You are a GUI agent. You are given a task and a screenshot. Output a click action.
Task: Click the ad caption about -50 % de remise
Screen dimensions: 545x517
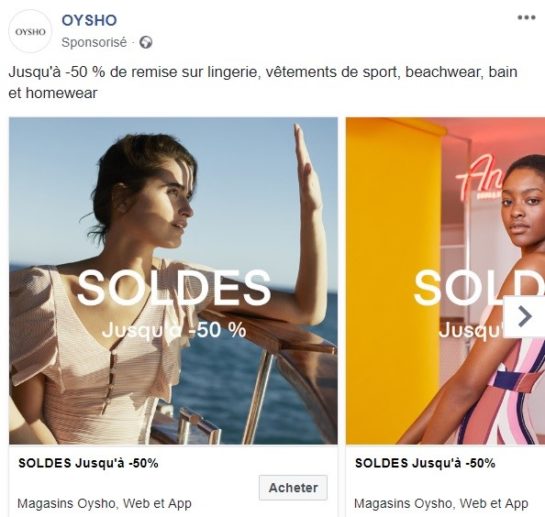pyautogui.click(x=263, y=82)
